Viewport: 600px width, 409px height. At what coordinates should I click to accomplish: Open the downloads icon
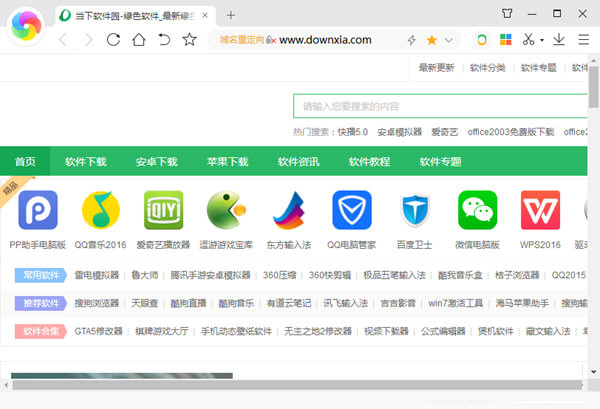(559, 39)
